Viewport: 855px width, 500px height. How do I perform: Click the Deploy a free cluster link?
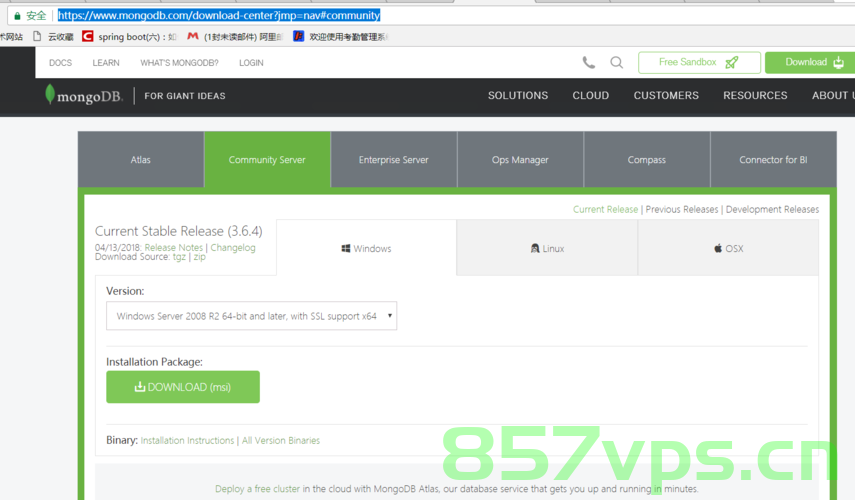pos(257,489)
